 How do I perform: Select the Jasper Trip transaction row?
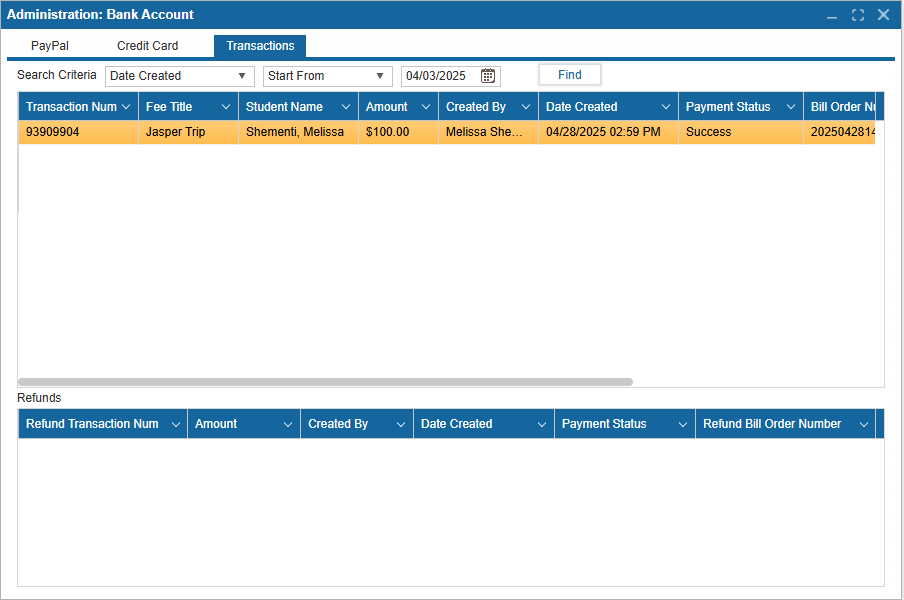300,131
